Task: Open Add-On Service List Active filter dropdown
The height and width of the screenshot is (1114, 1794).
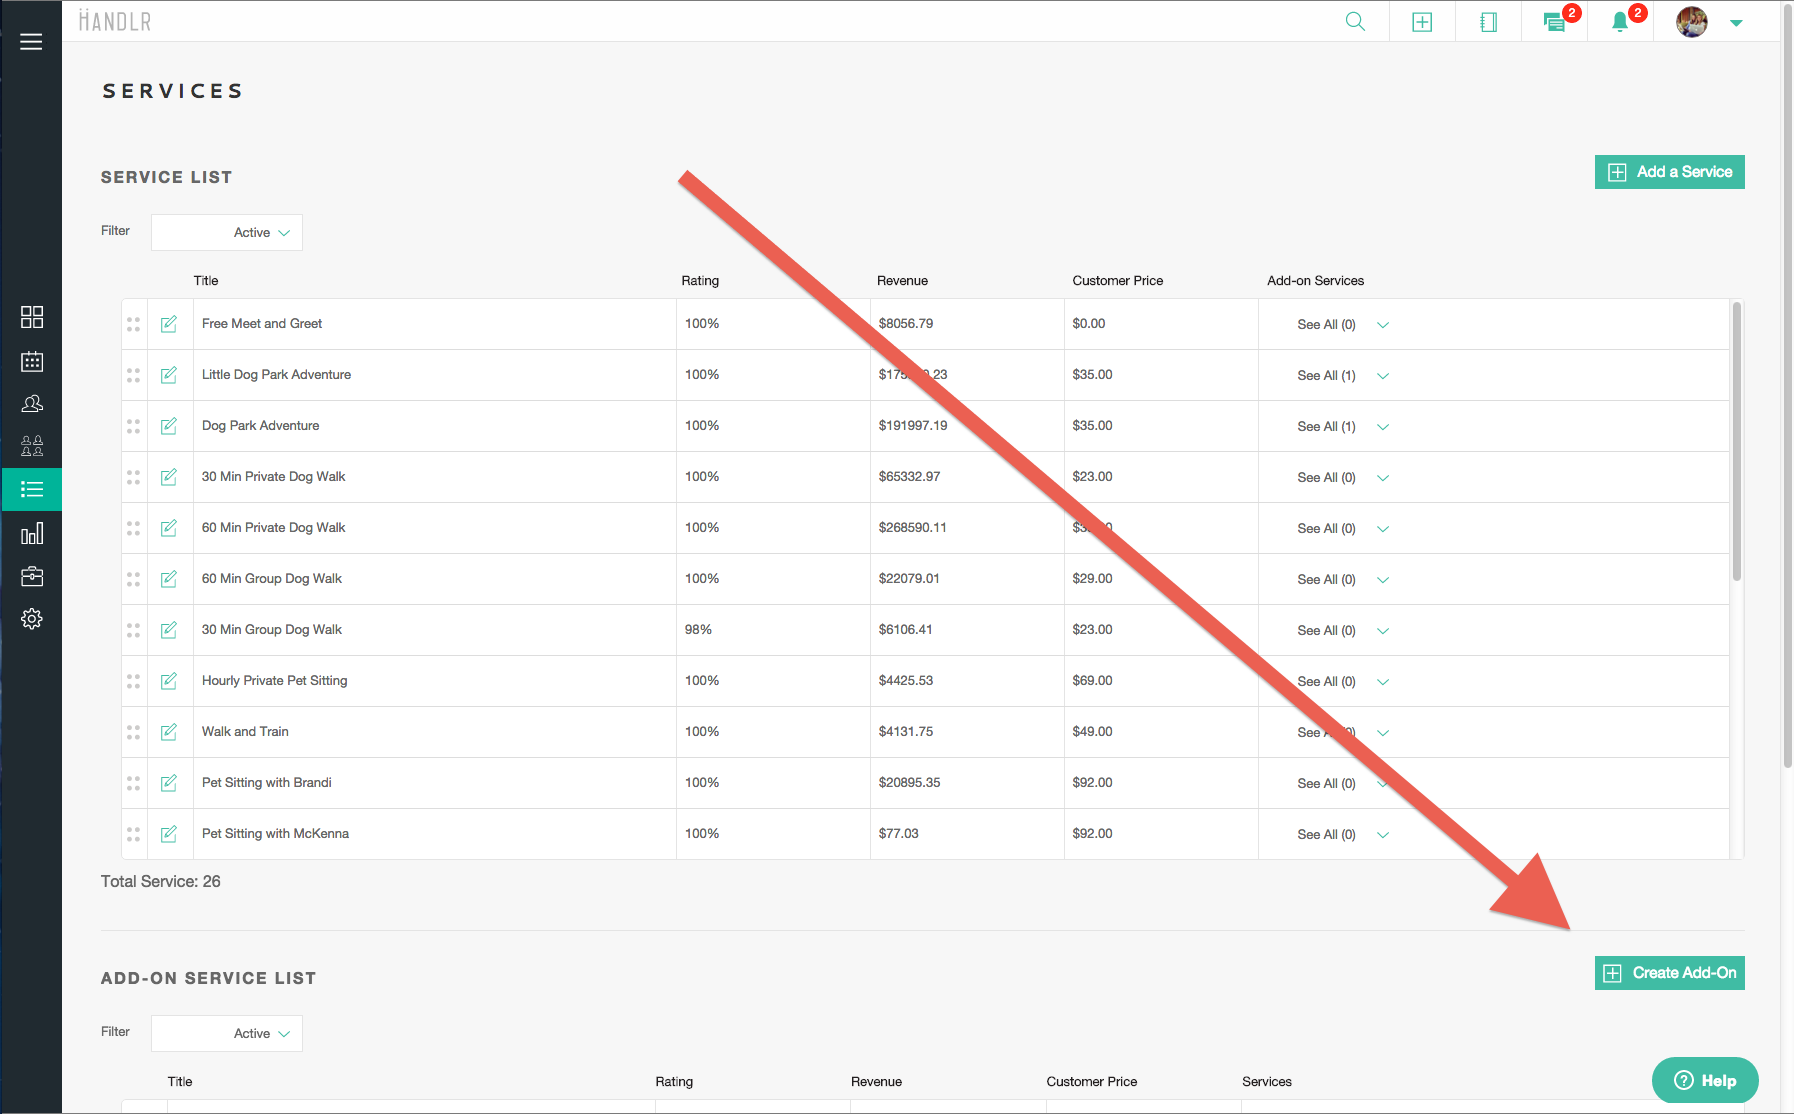Action: [227, 1034]
